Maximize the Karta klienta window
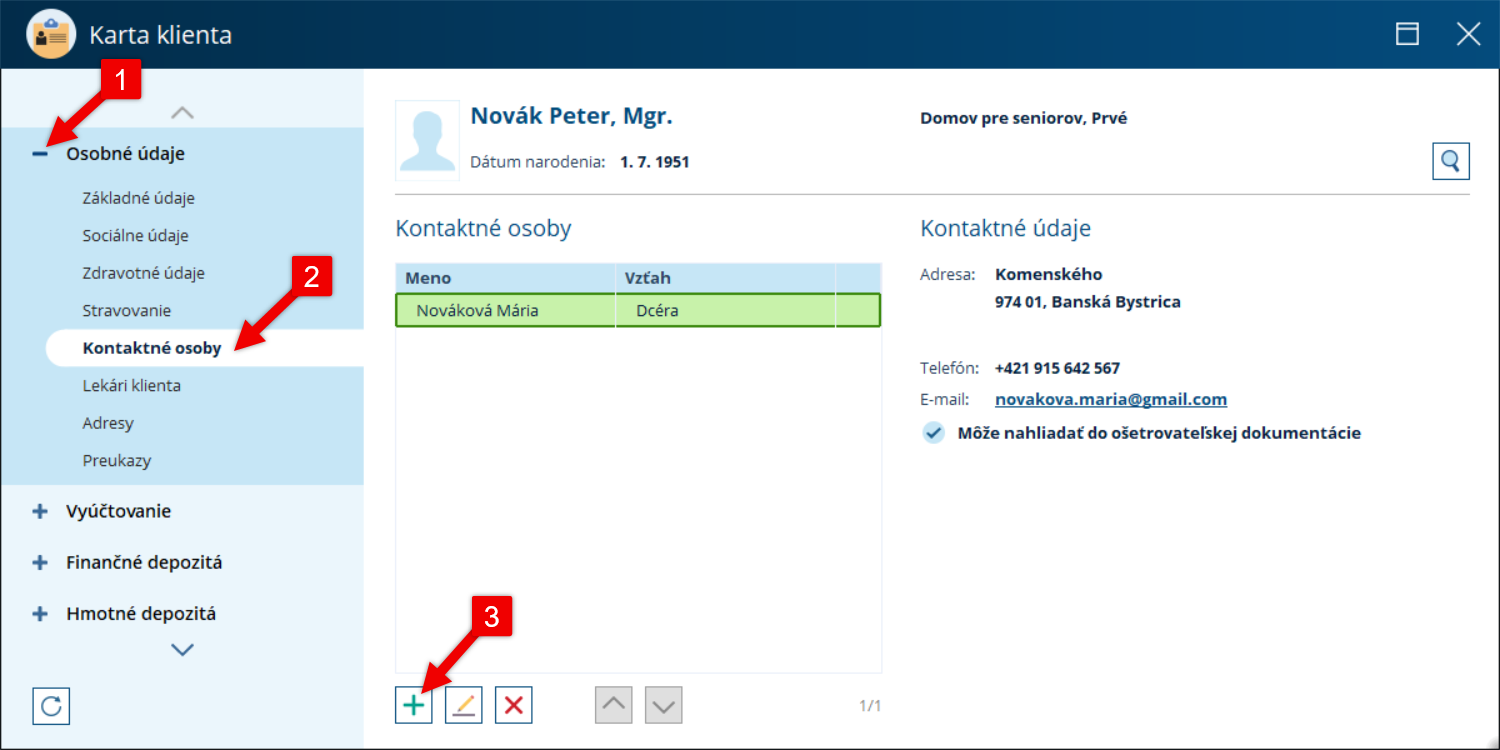The image size is (1500, 750). click(x=1408, y=35)
